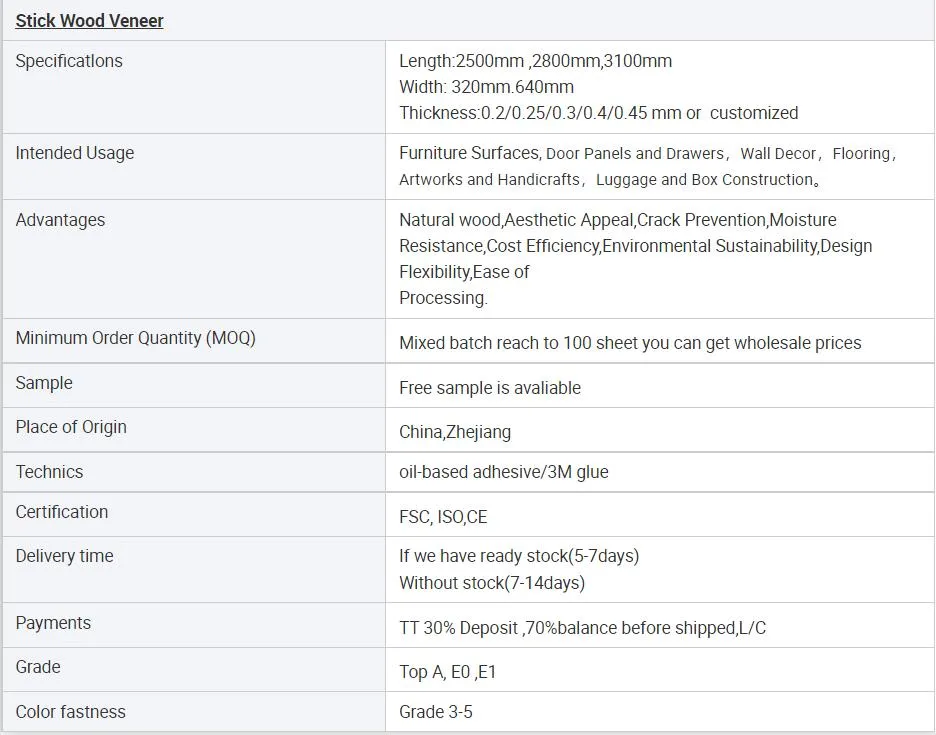Click the Thickness values line
936x735 pixels.
coord(598,113)
